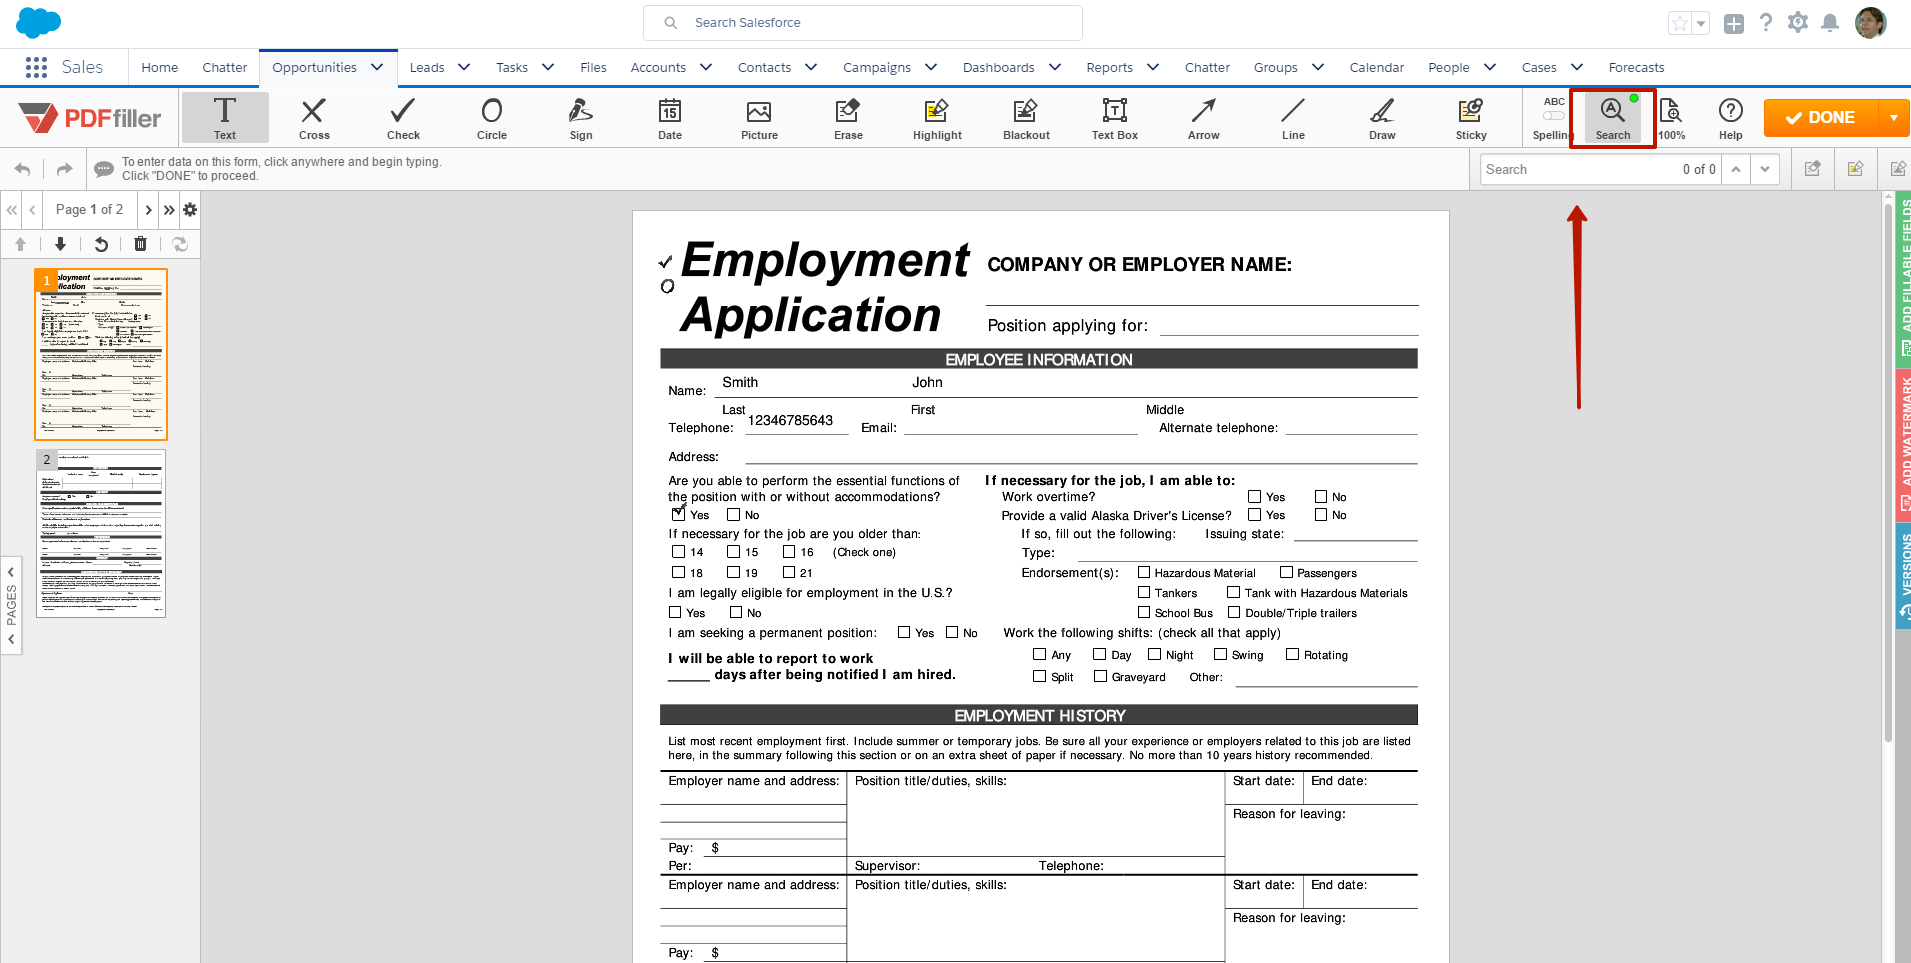This screenshot has width=1911, height=963.
Task: Move the selected page down
Action: tap(60, 243)
